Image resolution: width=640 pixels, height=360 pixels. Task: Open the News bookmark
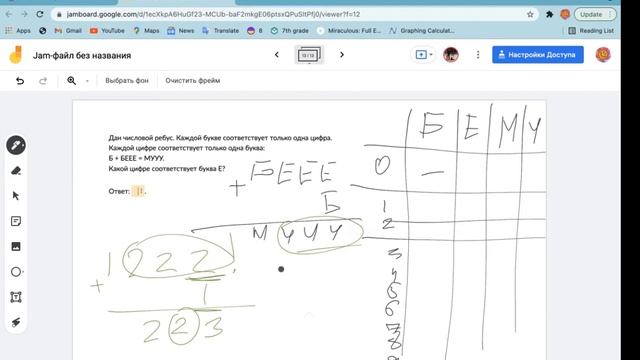181,31
